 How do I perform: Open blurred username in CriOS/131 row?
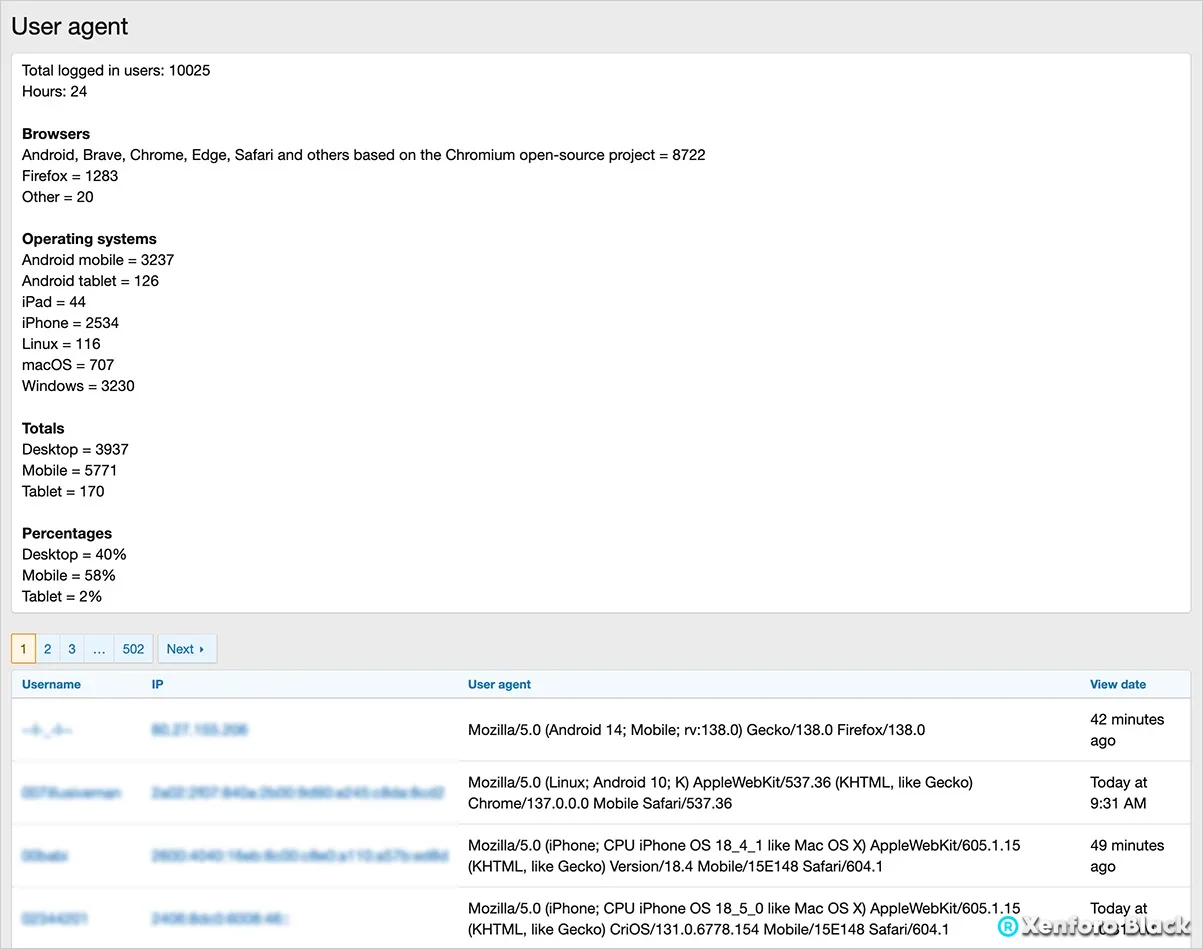point(54,917)
